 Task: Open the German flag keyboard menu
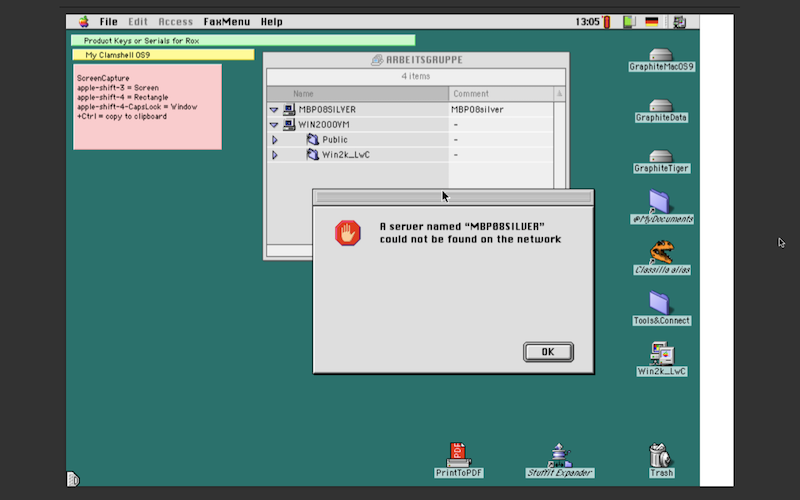tap(652, 21)
